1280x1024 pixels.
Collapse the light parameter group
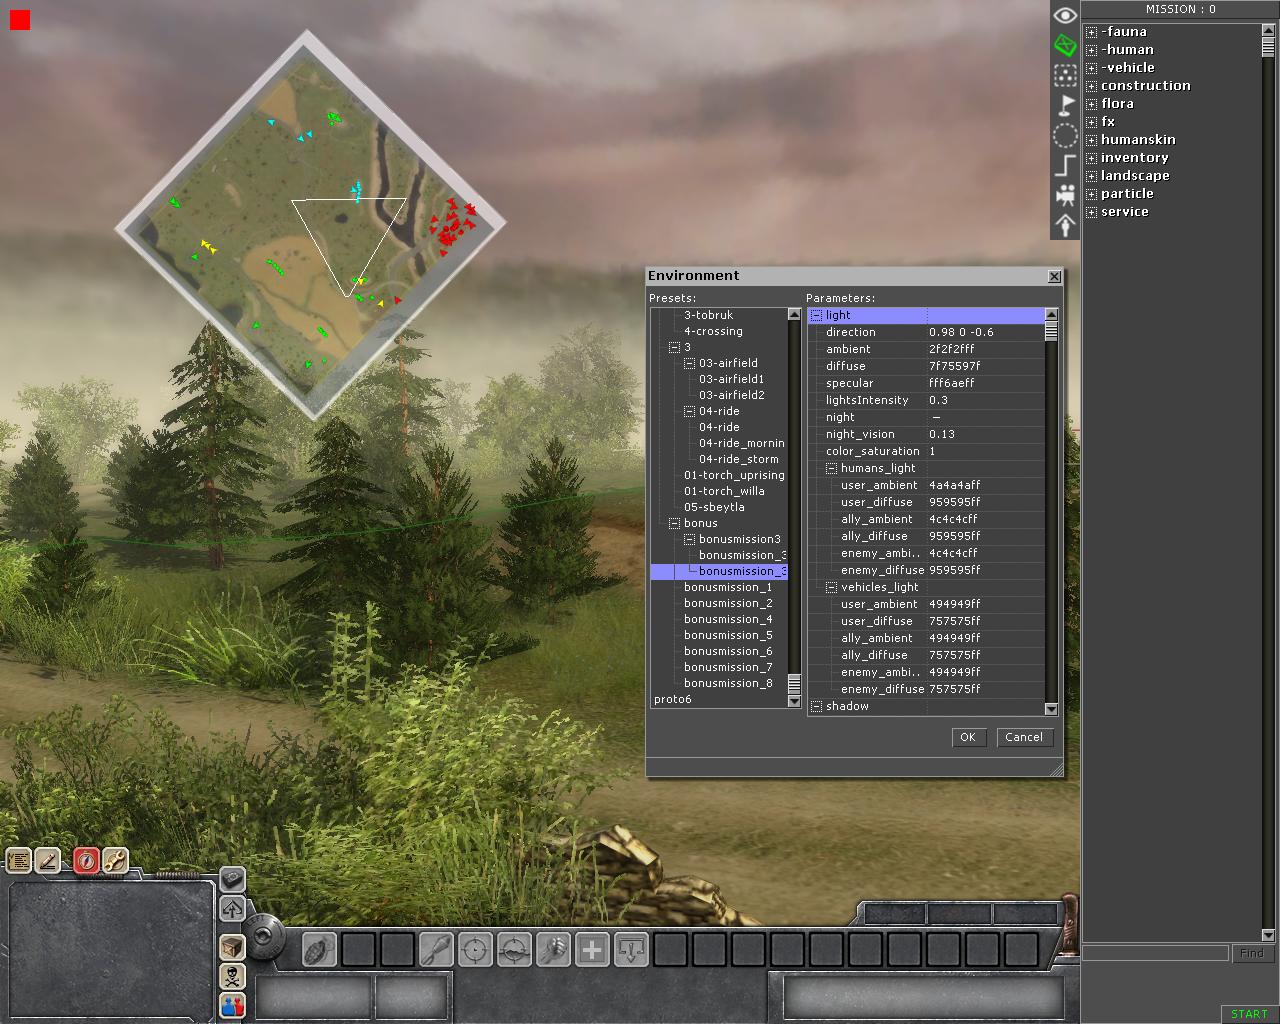pyautogui.click(x=816, y=315)
